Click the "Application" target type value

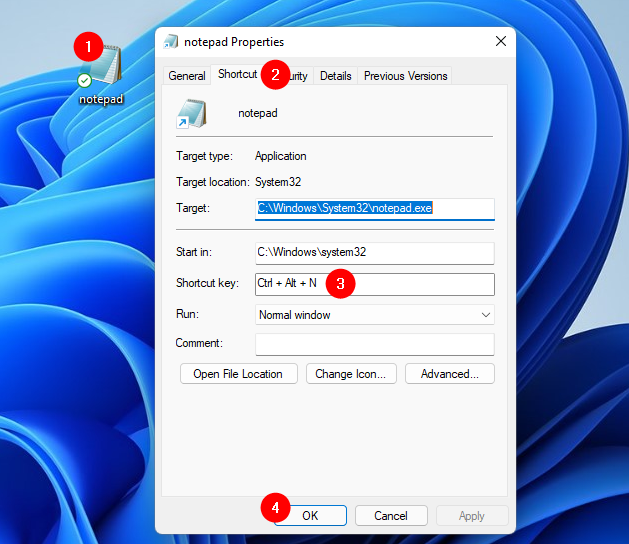[x=280, y=156]
